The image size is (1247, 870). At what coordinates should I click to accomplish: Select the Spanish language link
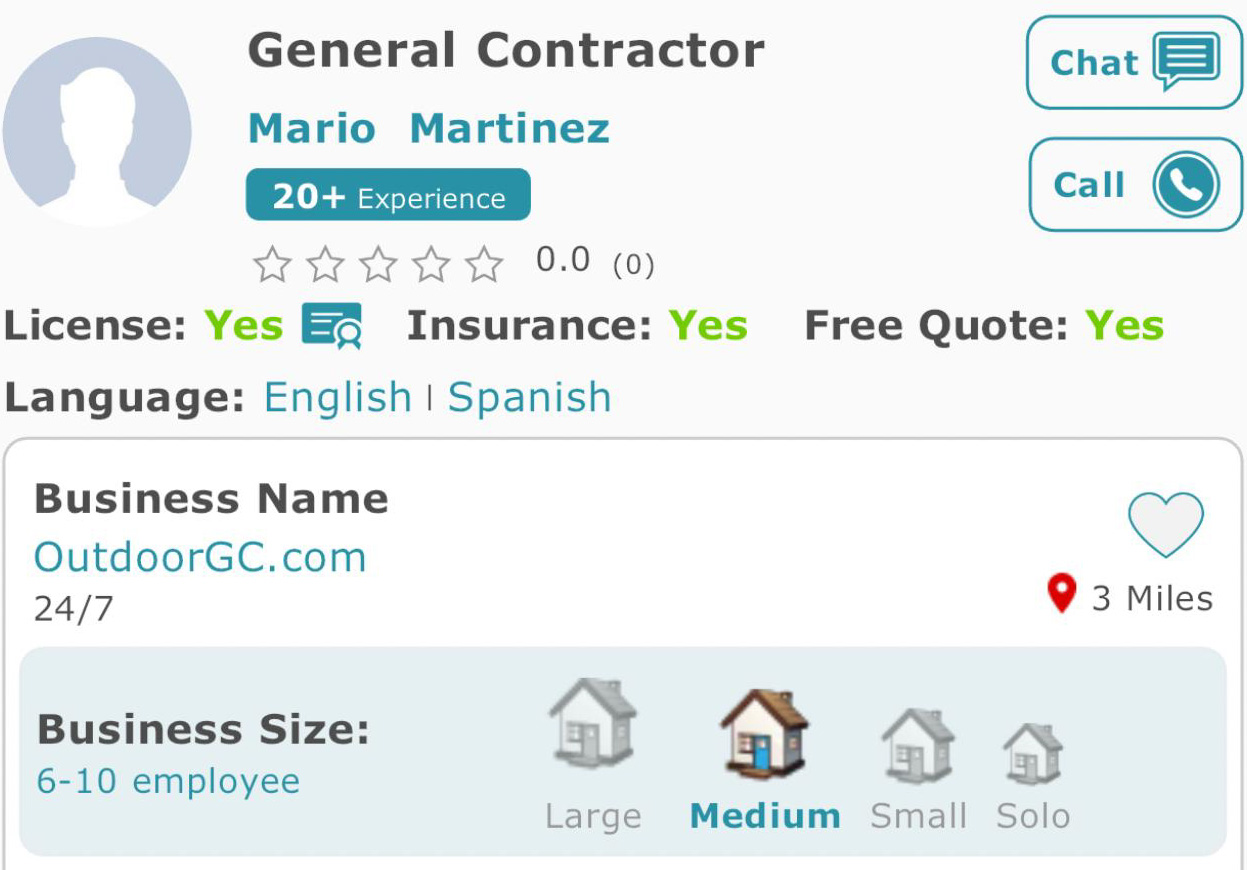[x=529, y=398]
